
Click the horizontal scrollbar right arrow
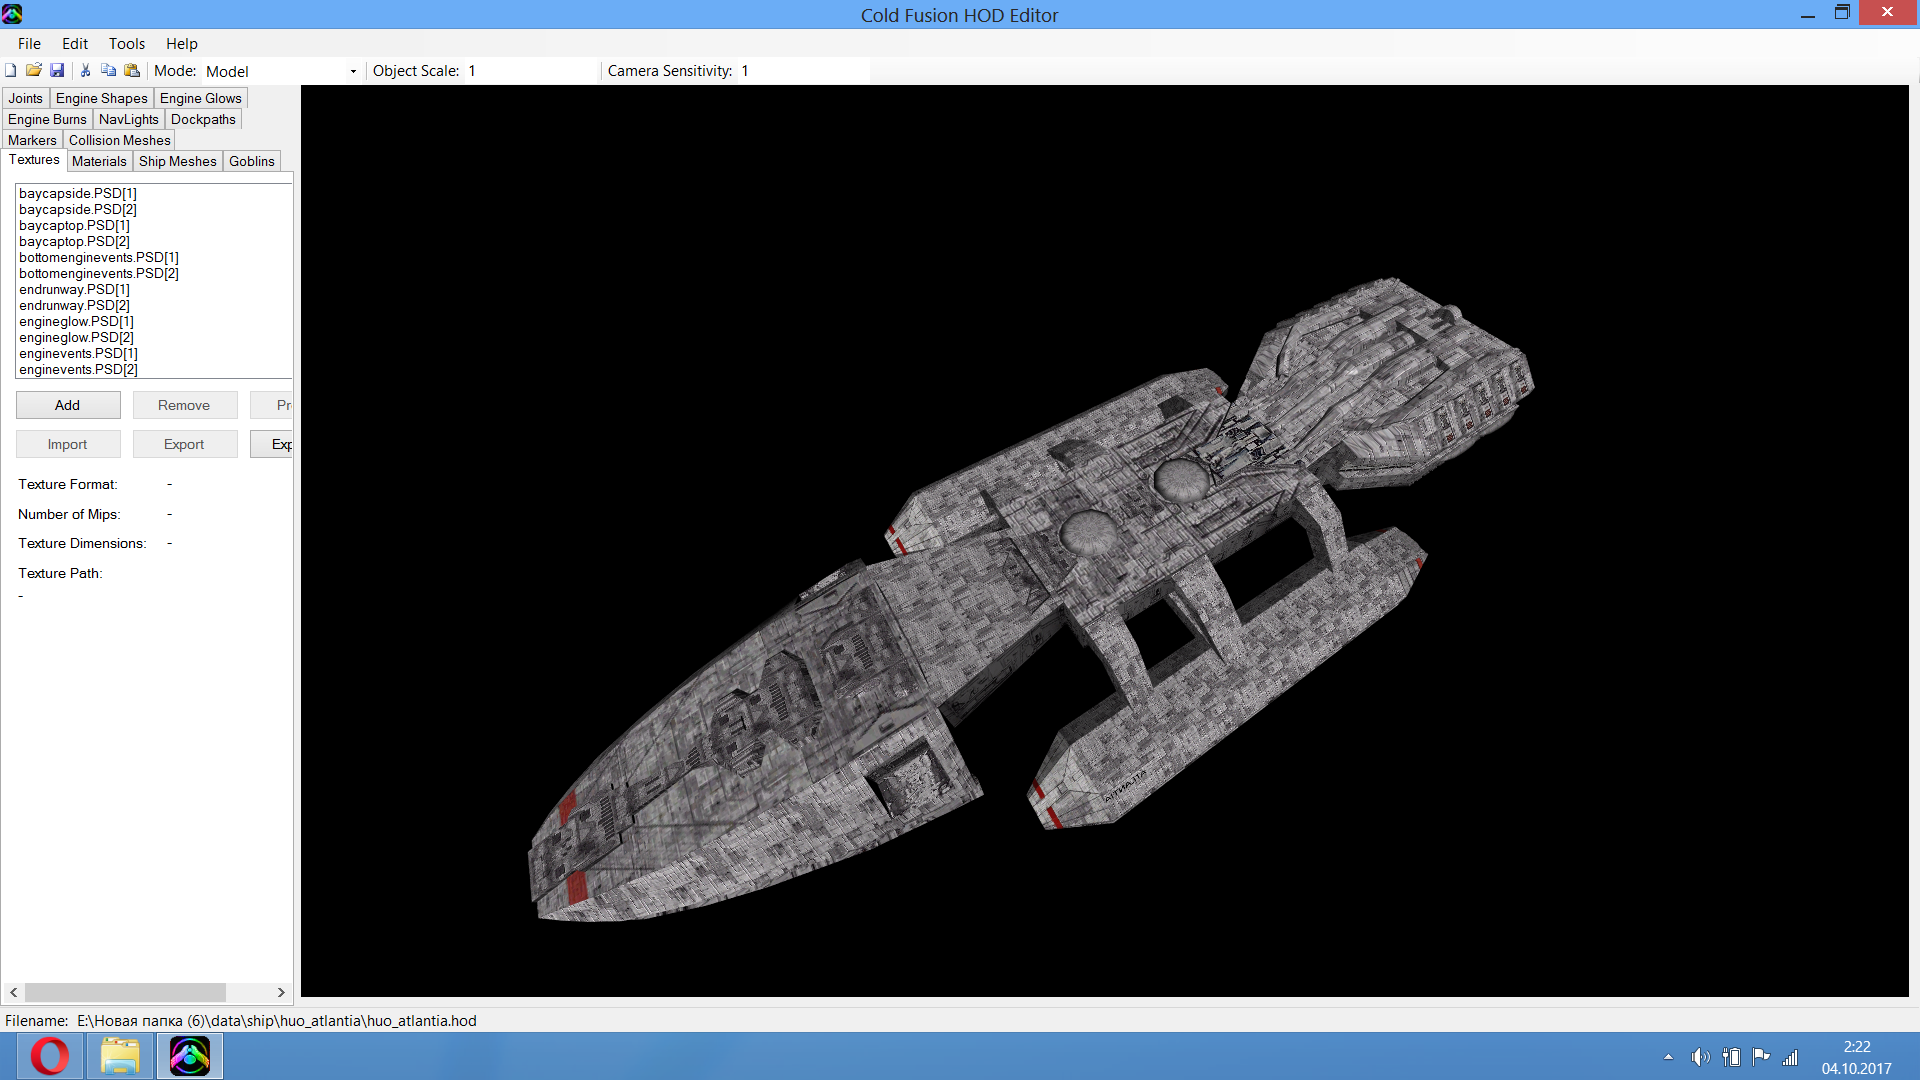pyautogui.click(x=281, y=992)
